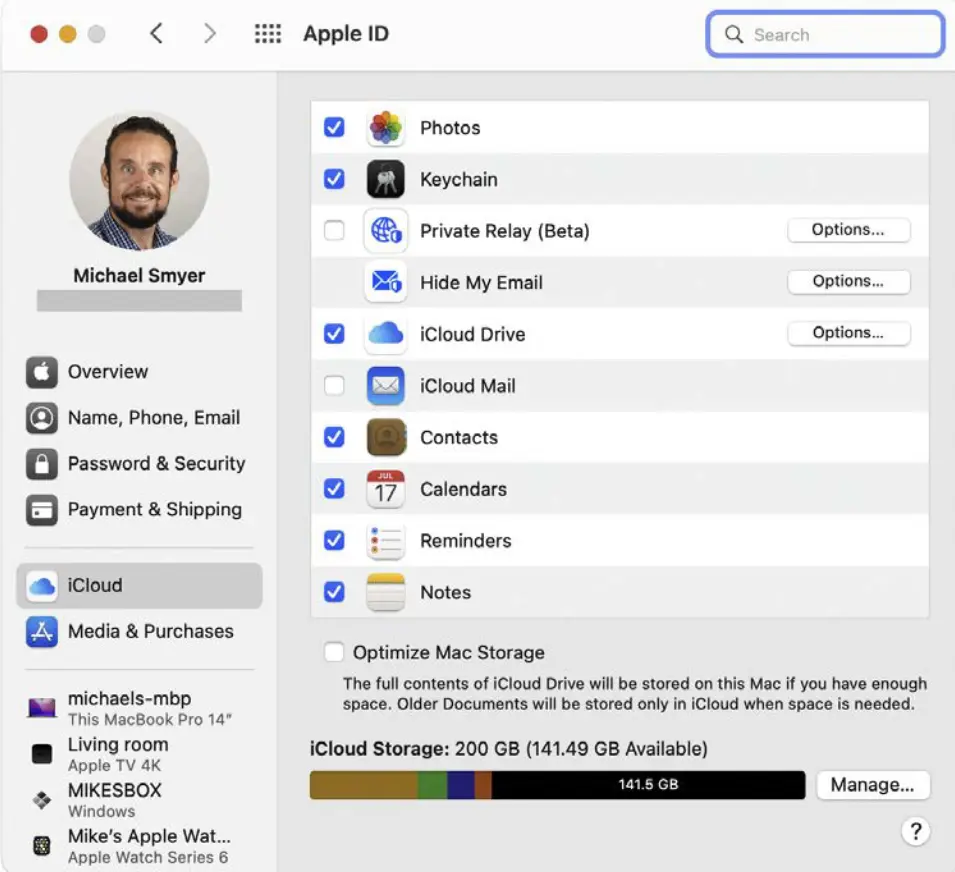Click the Keychain app icon
This screenshot has width=955, height=872.
(x=385, y=180)
